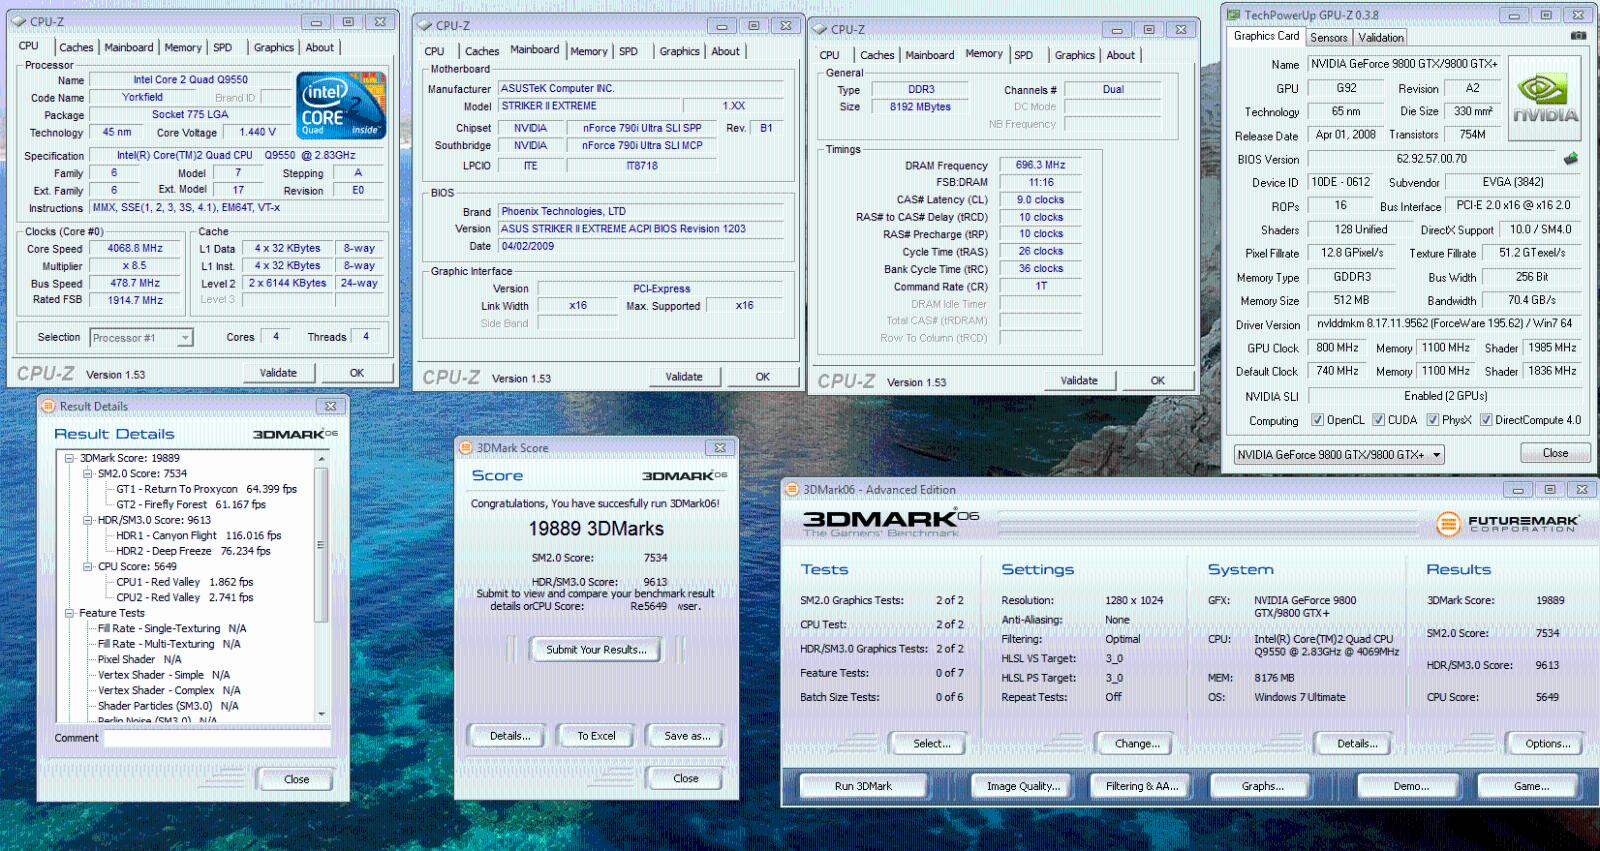This screenshot has height=851, width=1600.
Task: Click the Intel Core 2 Quad logo
Action: tap(341, 105)
